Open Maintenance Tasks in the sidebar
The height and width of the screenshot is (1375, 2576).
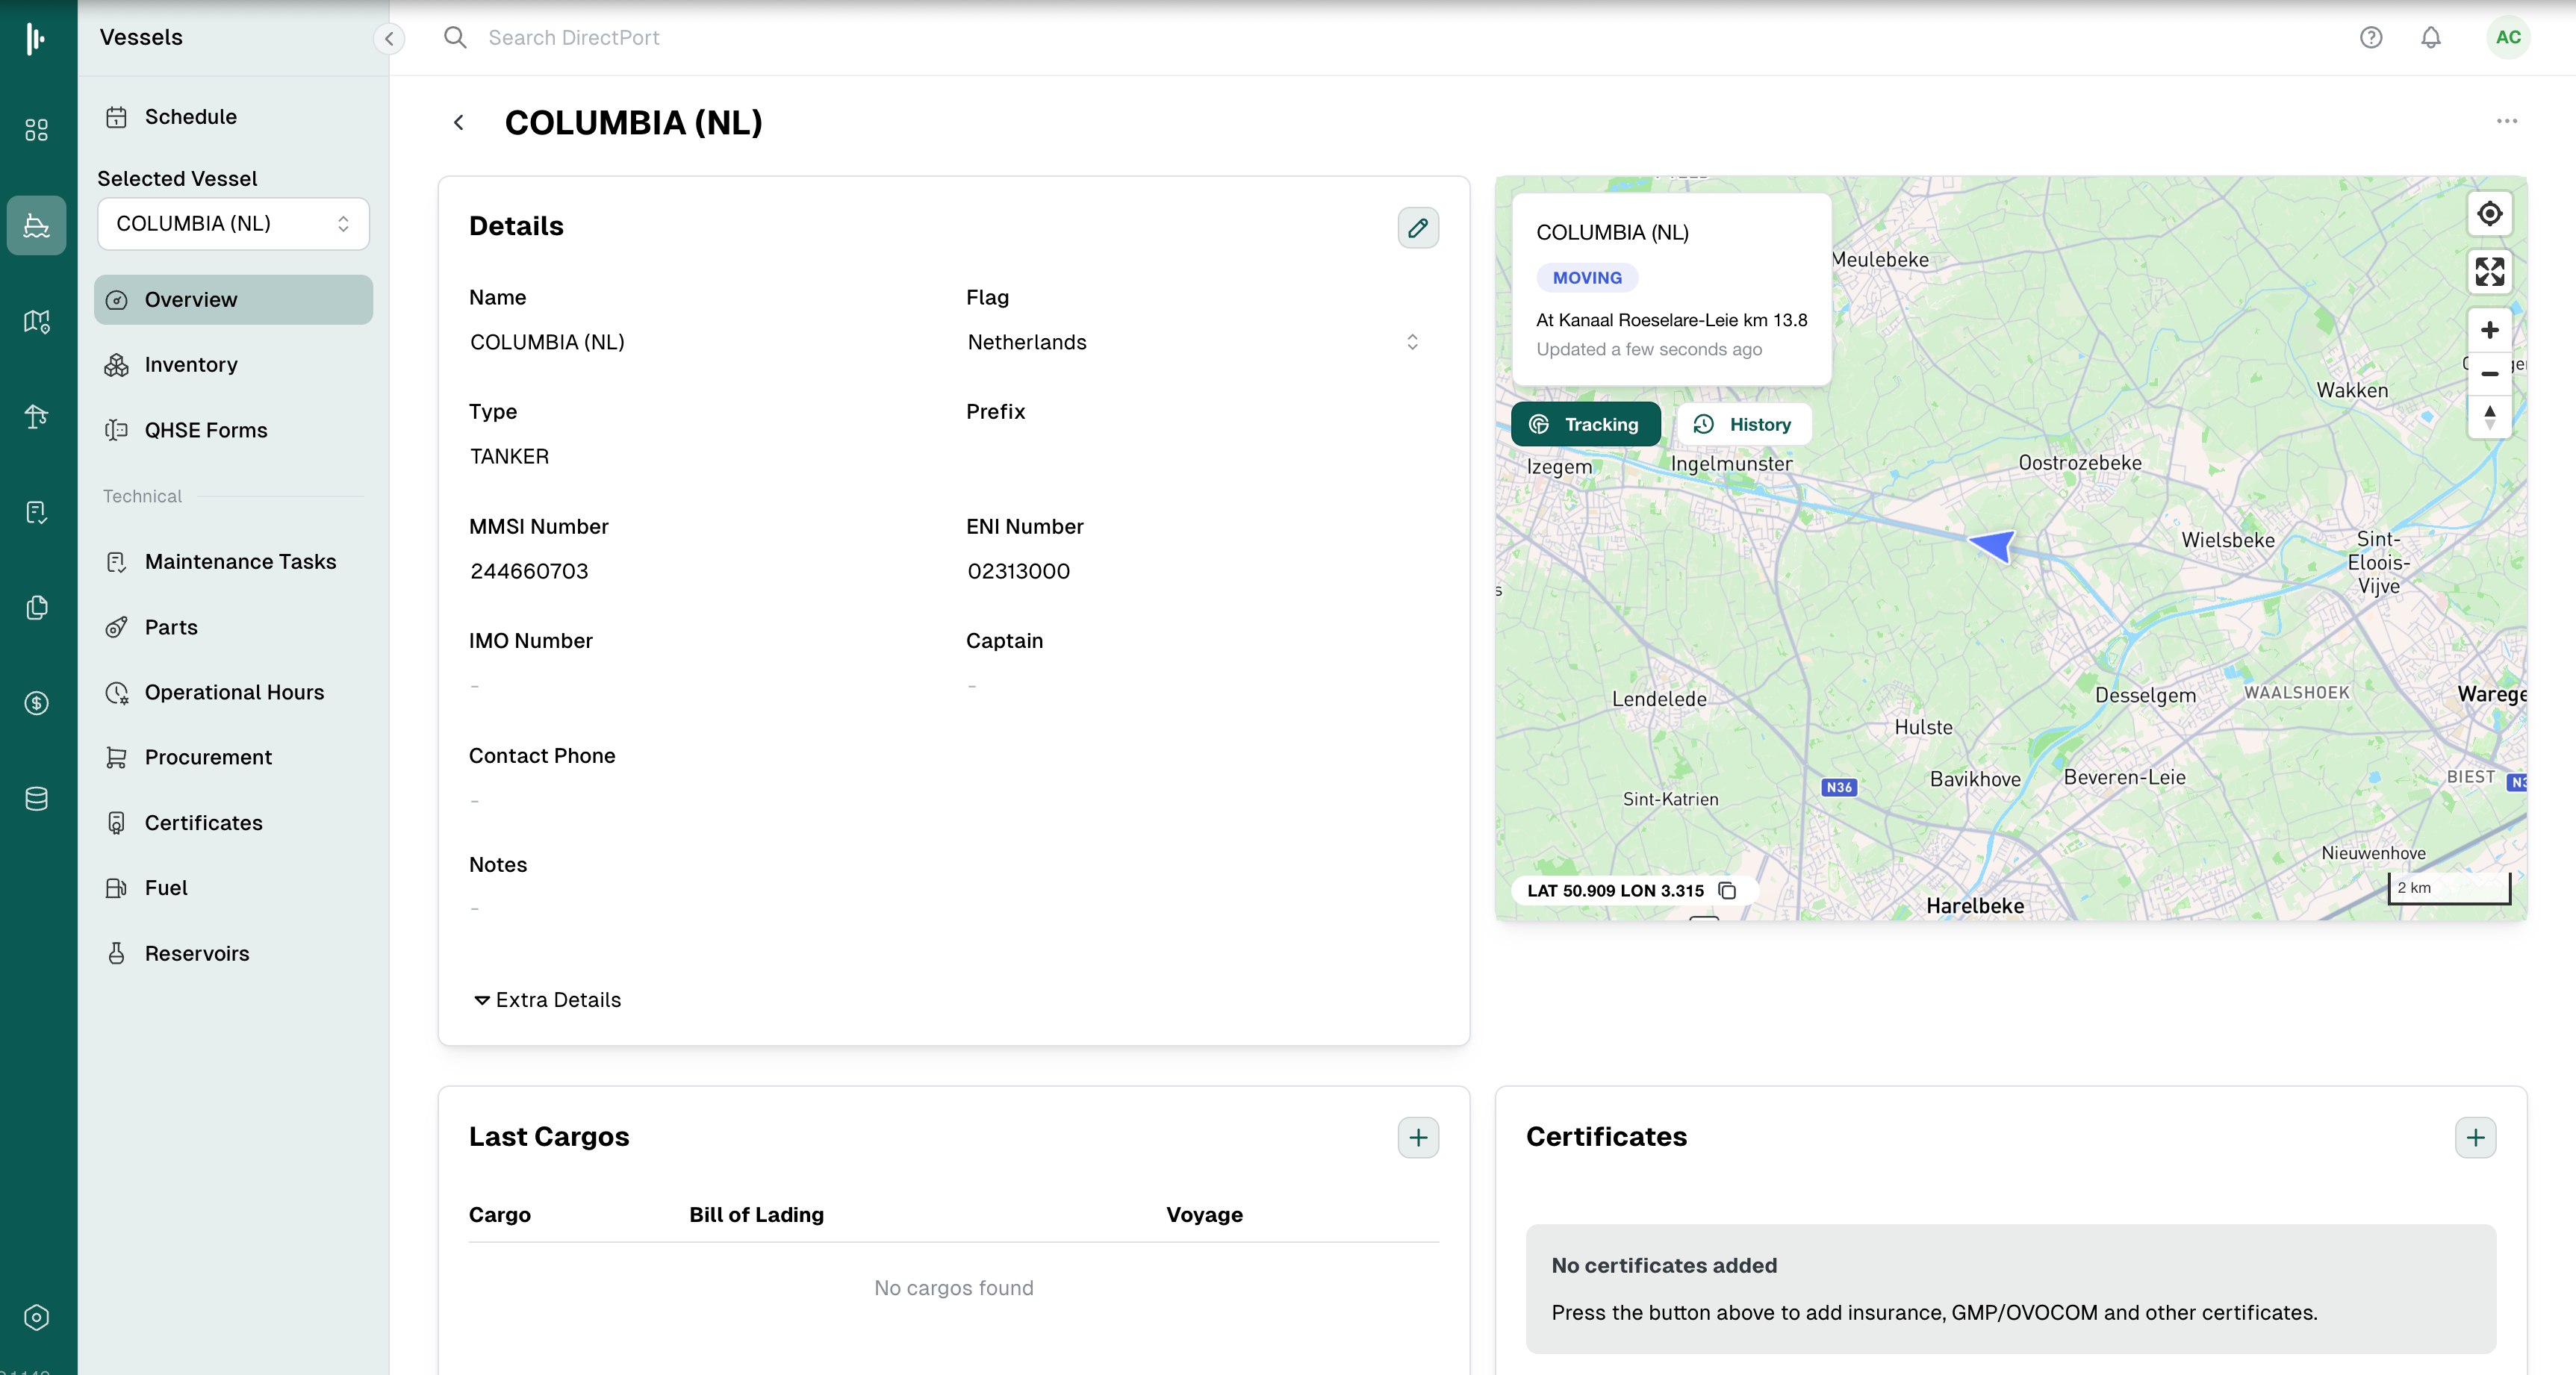pos(240,562)
